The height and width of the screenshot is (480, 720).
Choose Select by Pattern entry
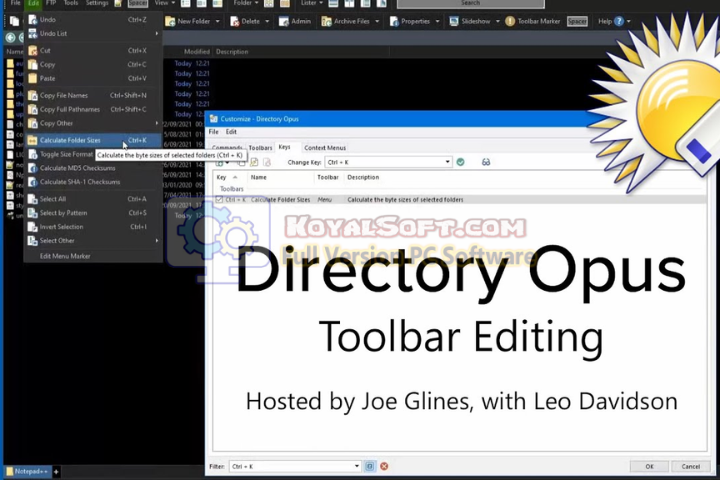[x=94, y=213]
